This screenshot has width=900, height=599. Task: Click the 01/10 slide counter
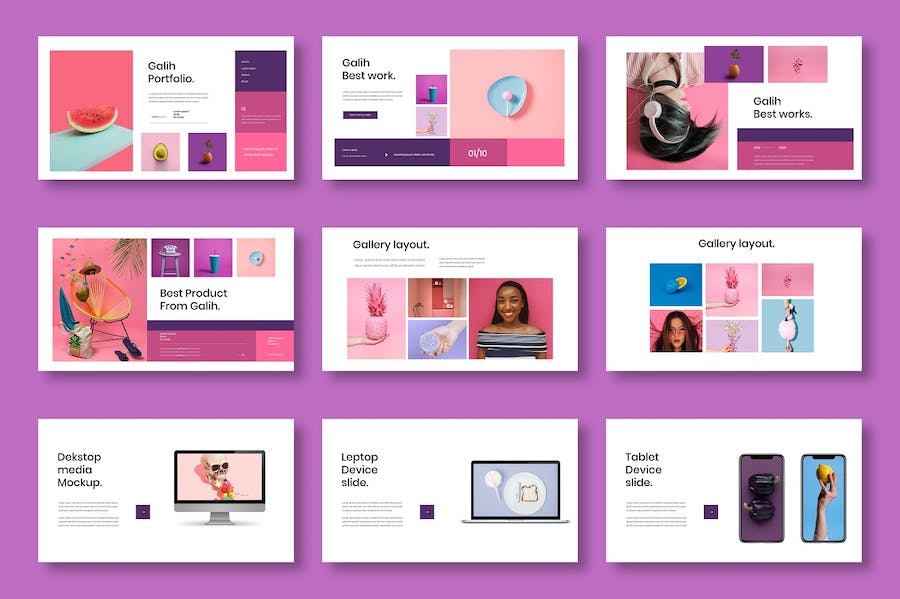coord(478,153)
